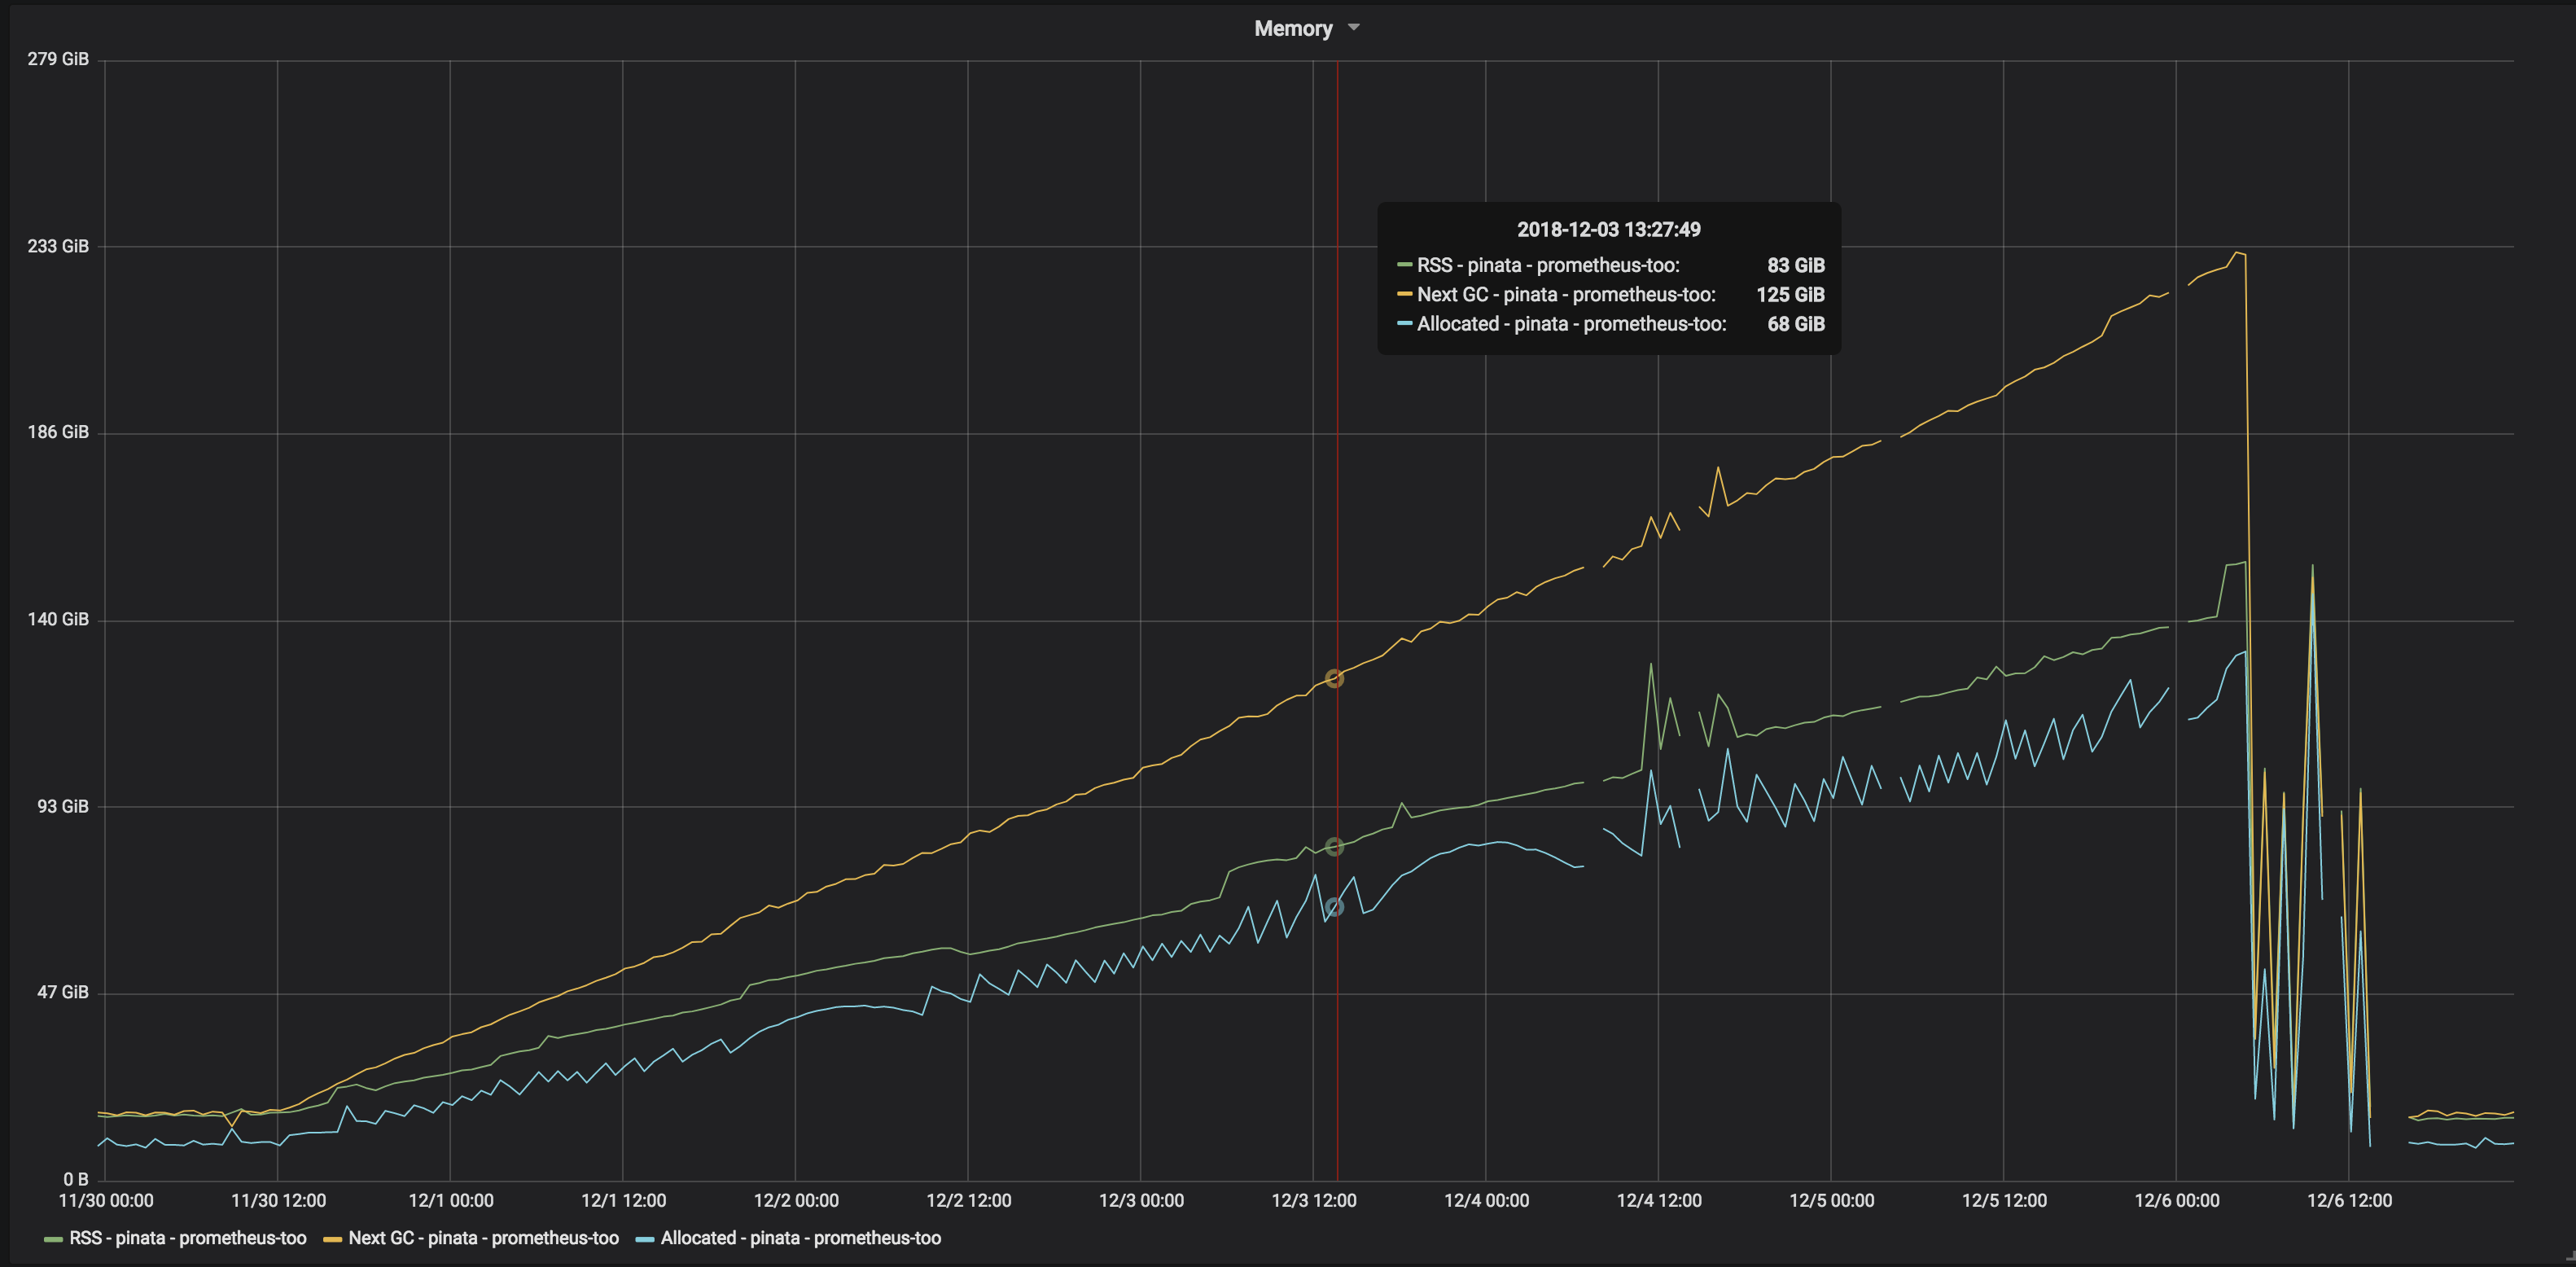This screenshot has height=1267, width=2576.
Task: Toggle Allocated series via legend label
Action: pyautogui.click(x=800, y=1238)
